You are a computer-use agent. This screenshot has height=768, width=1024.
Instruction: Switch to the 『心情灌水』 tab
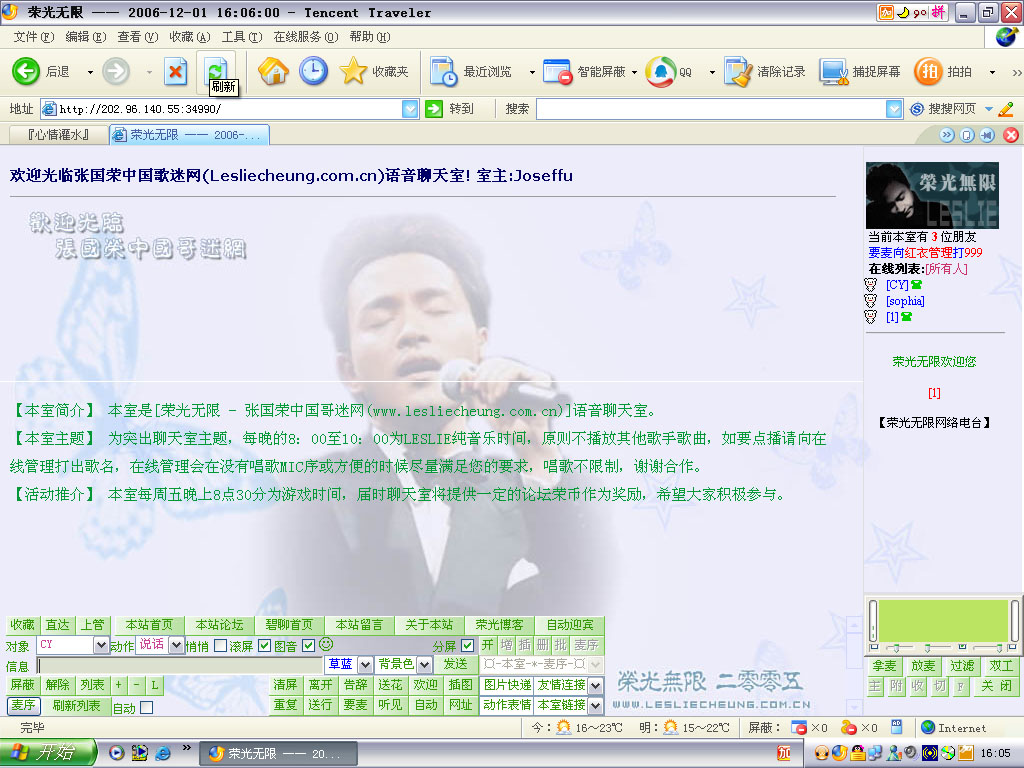pyautogui.click(x=58, y=135)
